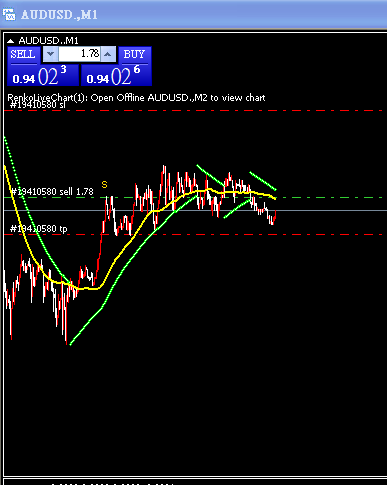Image resolution: width=387 pixels, height=485 pixels.
Task: Decrease lot volume with down arrow
Action: (x=50, y=54)
